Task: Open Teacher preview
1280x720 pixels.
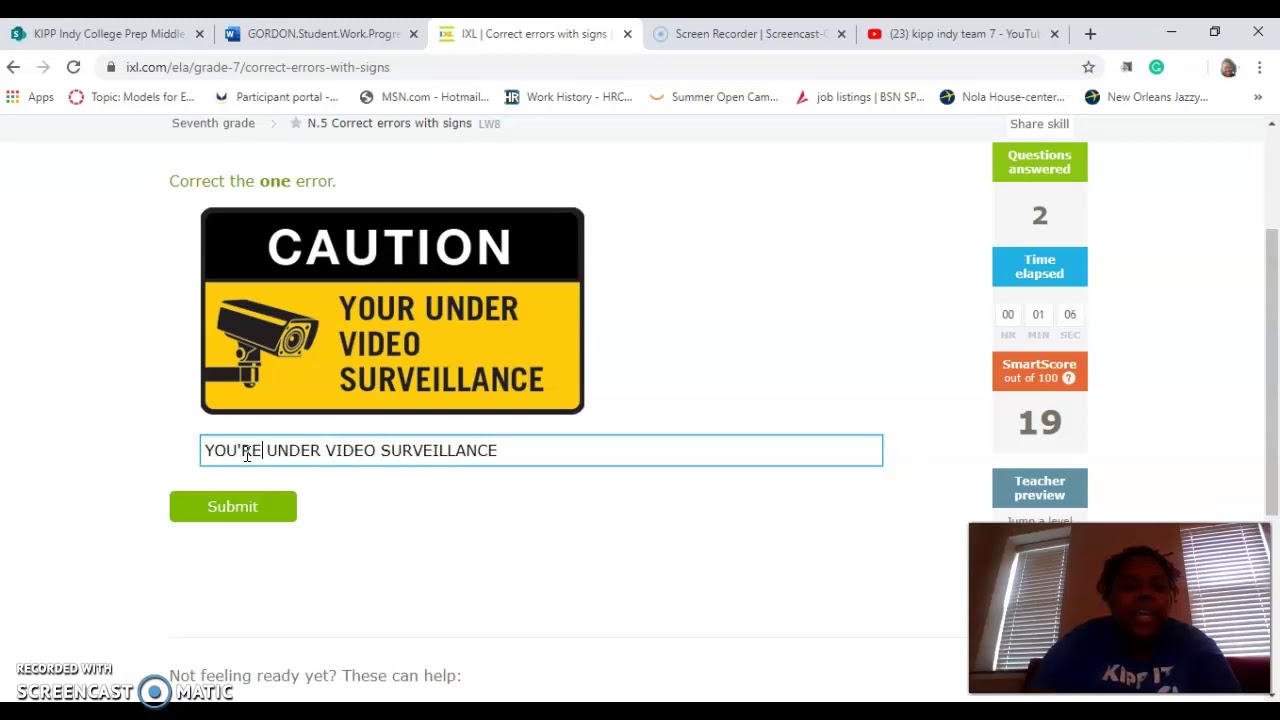Action: (1039, 488)
